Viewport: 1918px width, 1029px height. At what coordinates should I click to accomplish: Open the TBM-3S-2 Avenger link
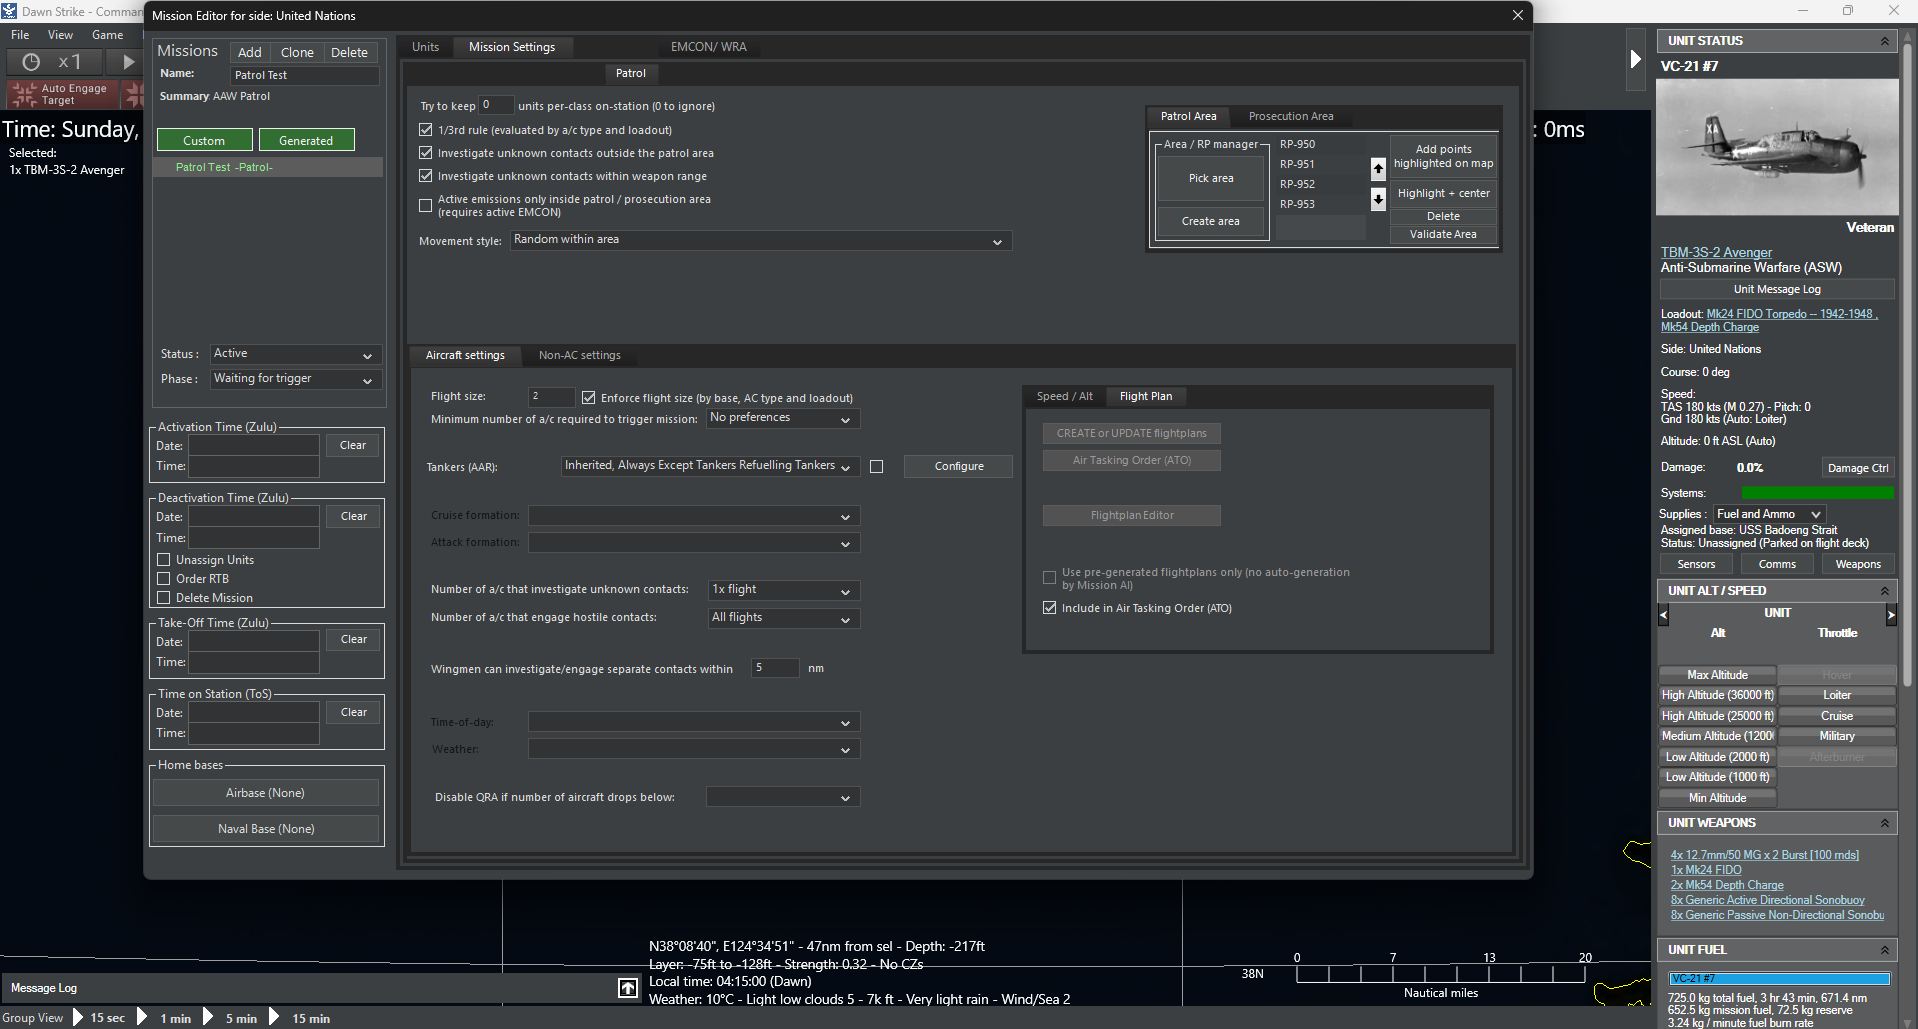1715,252
